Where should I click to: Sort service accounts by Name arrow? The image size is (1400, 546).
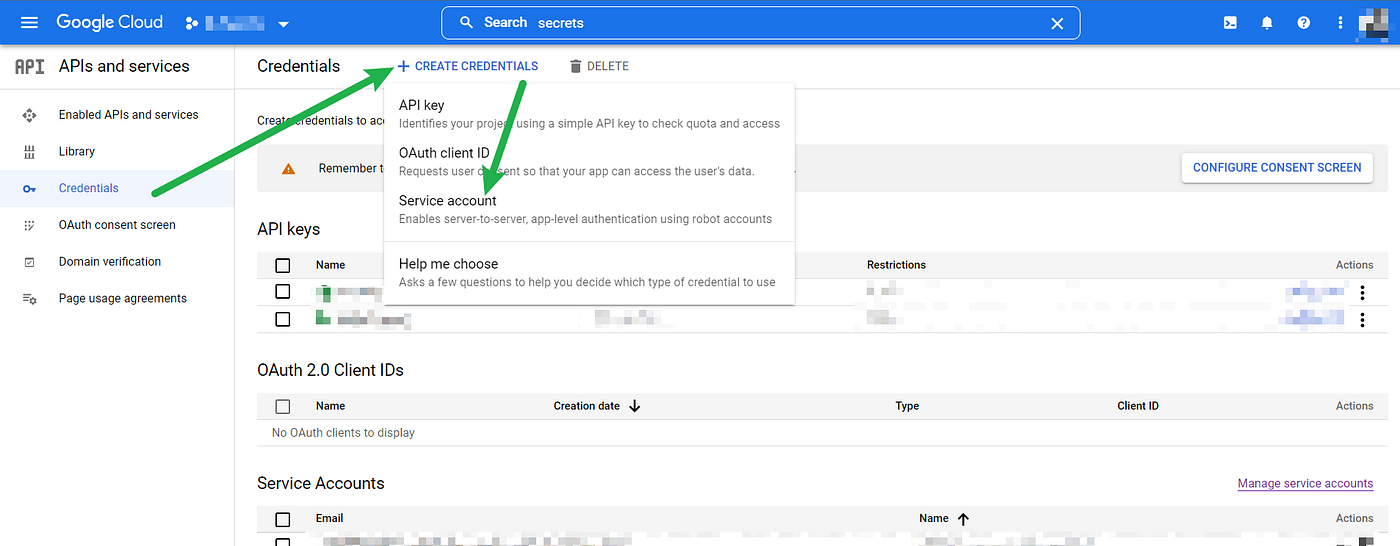pyautogui.click(x=963, y=519)
